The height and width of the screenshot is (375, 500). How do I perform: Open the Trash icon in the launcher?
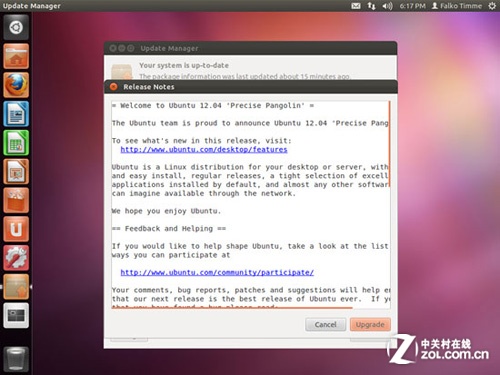click(x=16, y=359)
